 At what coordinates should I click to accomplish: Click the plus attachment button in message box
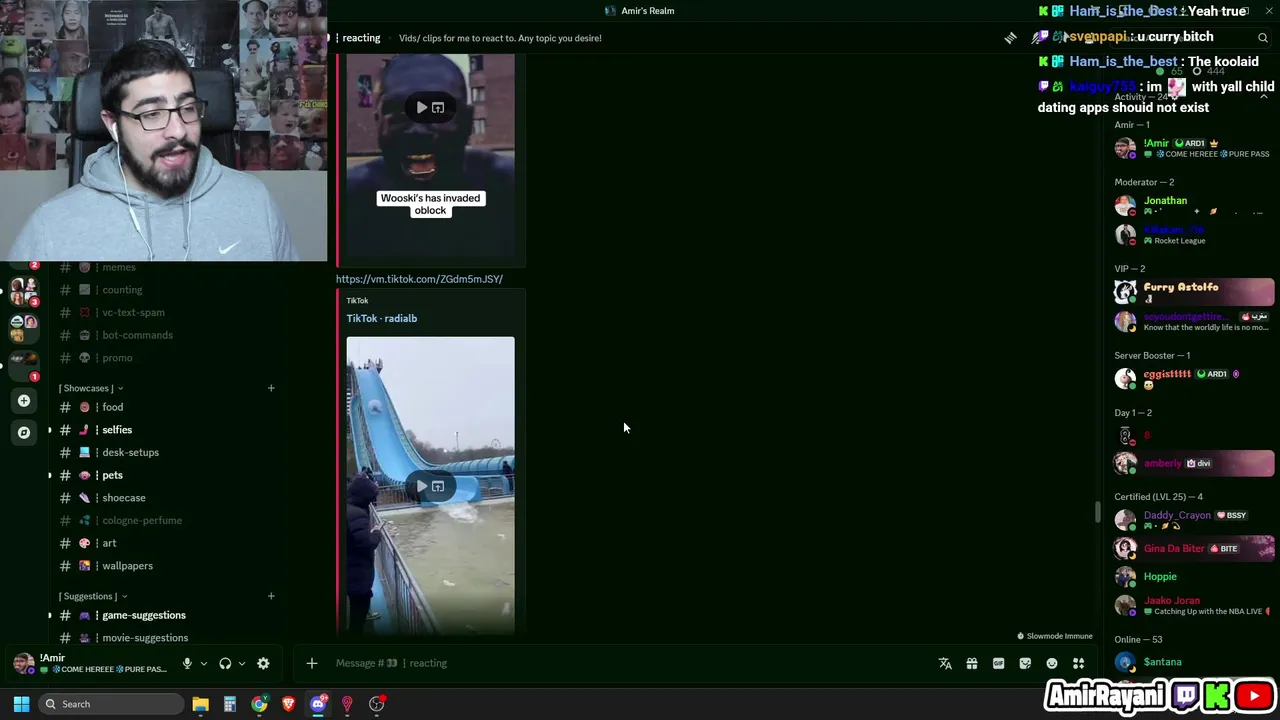(311, 663)
